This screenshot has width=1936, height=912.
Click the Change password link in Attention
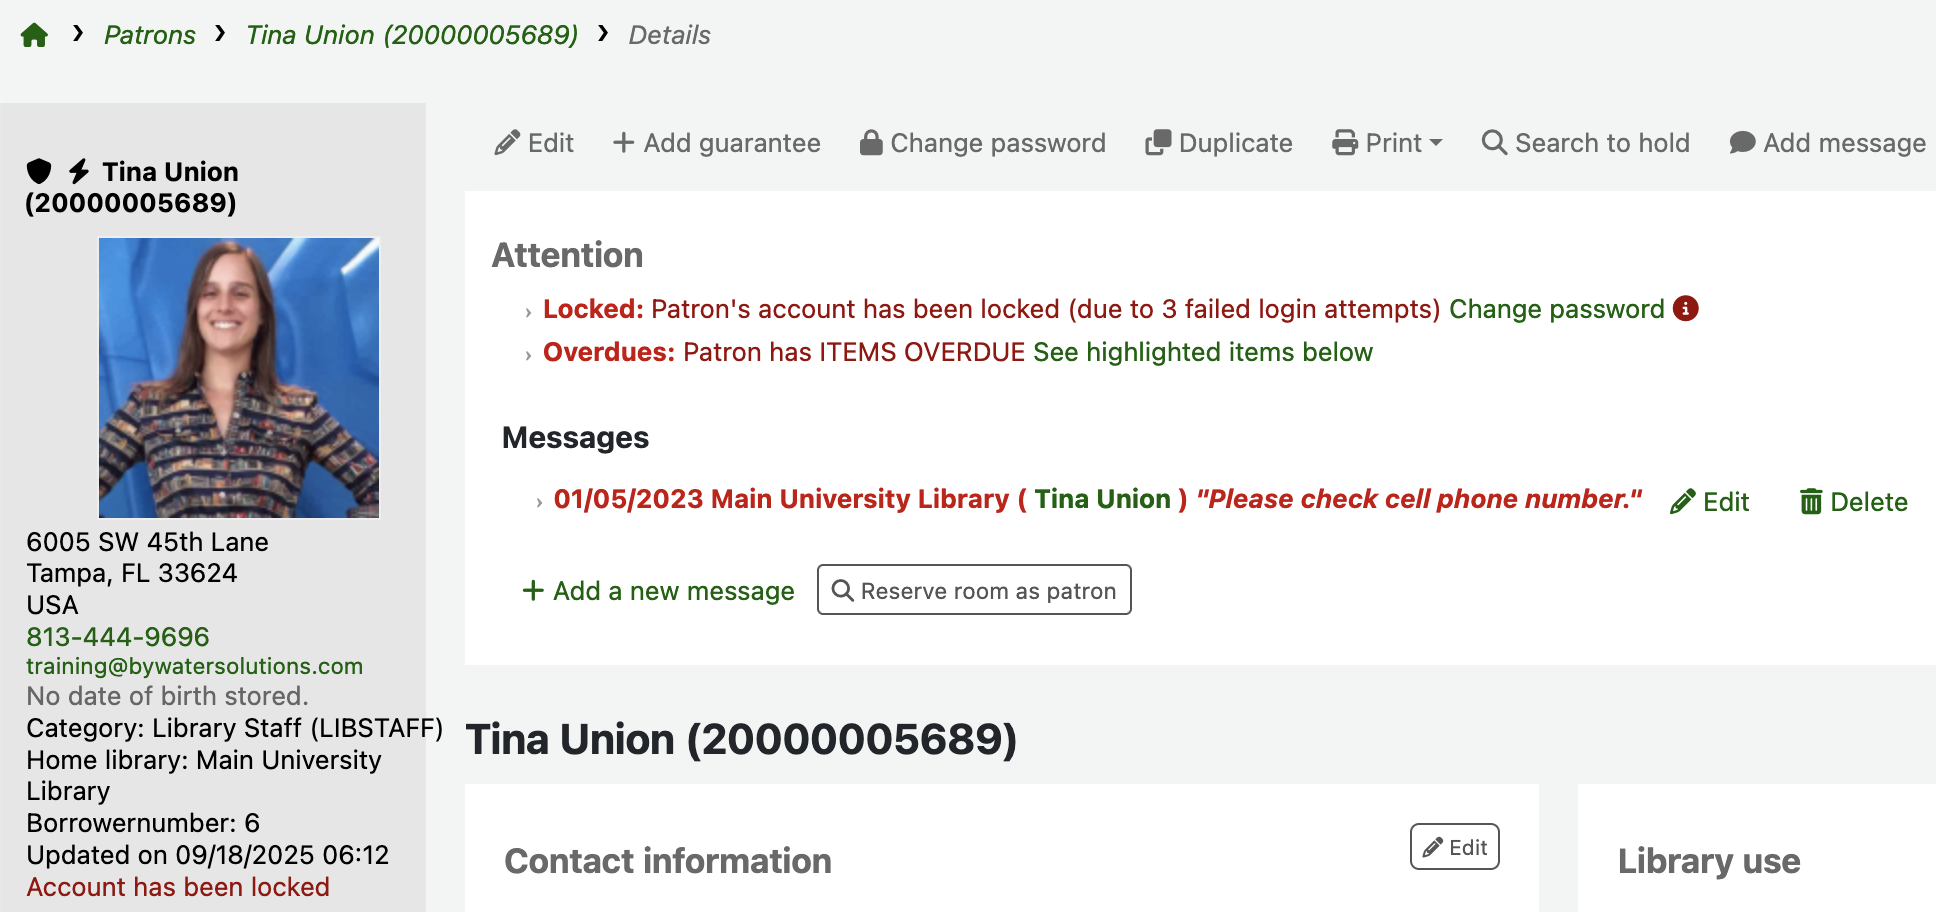point(1556,309)
